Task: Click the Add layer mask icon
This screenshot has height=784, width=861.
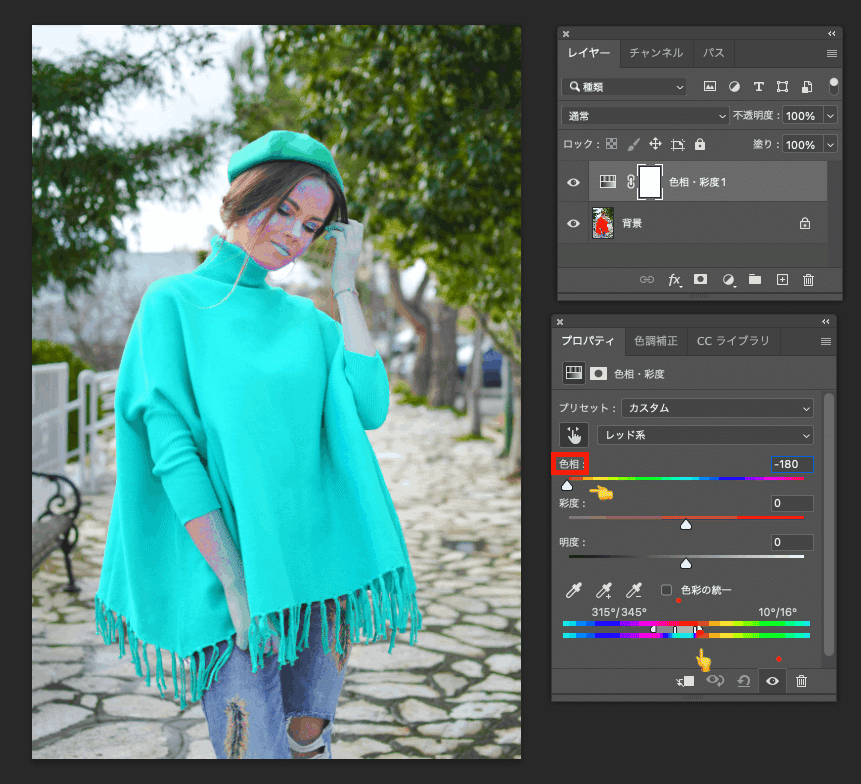Action: tap(700, 280)
